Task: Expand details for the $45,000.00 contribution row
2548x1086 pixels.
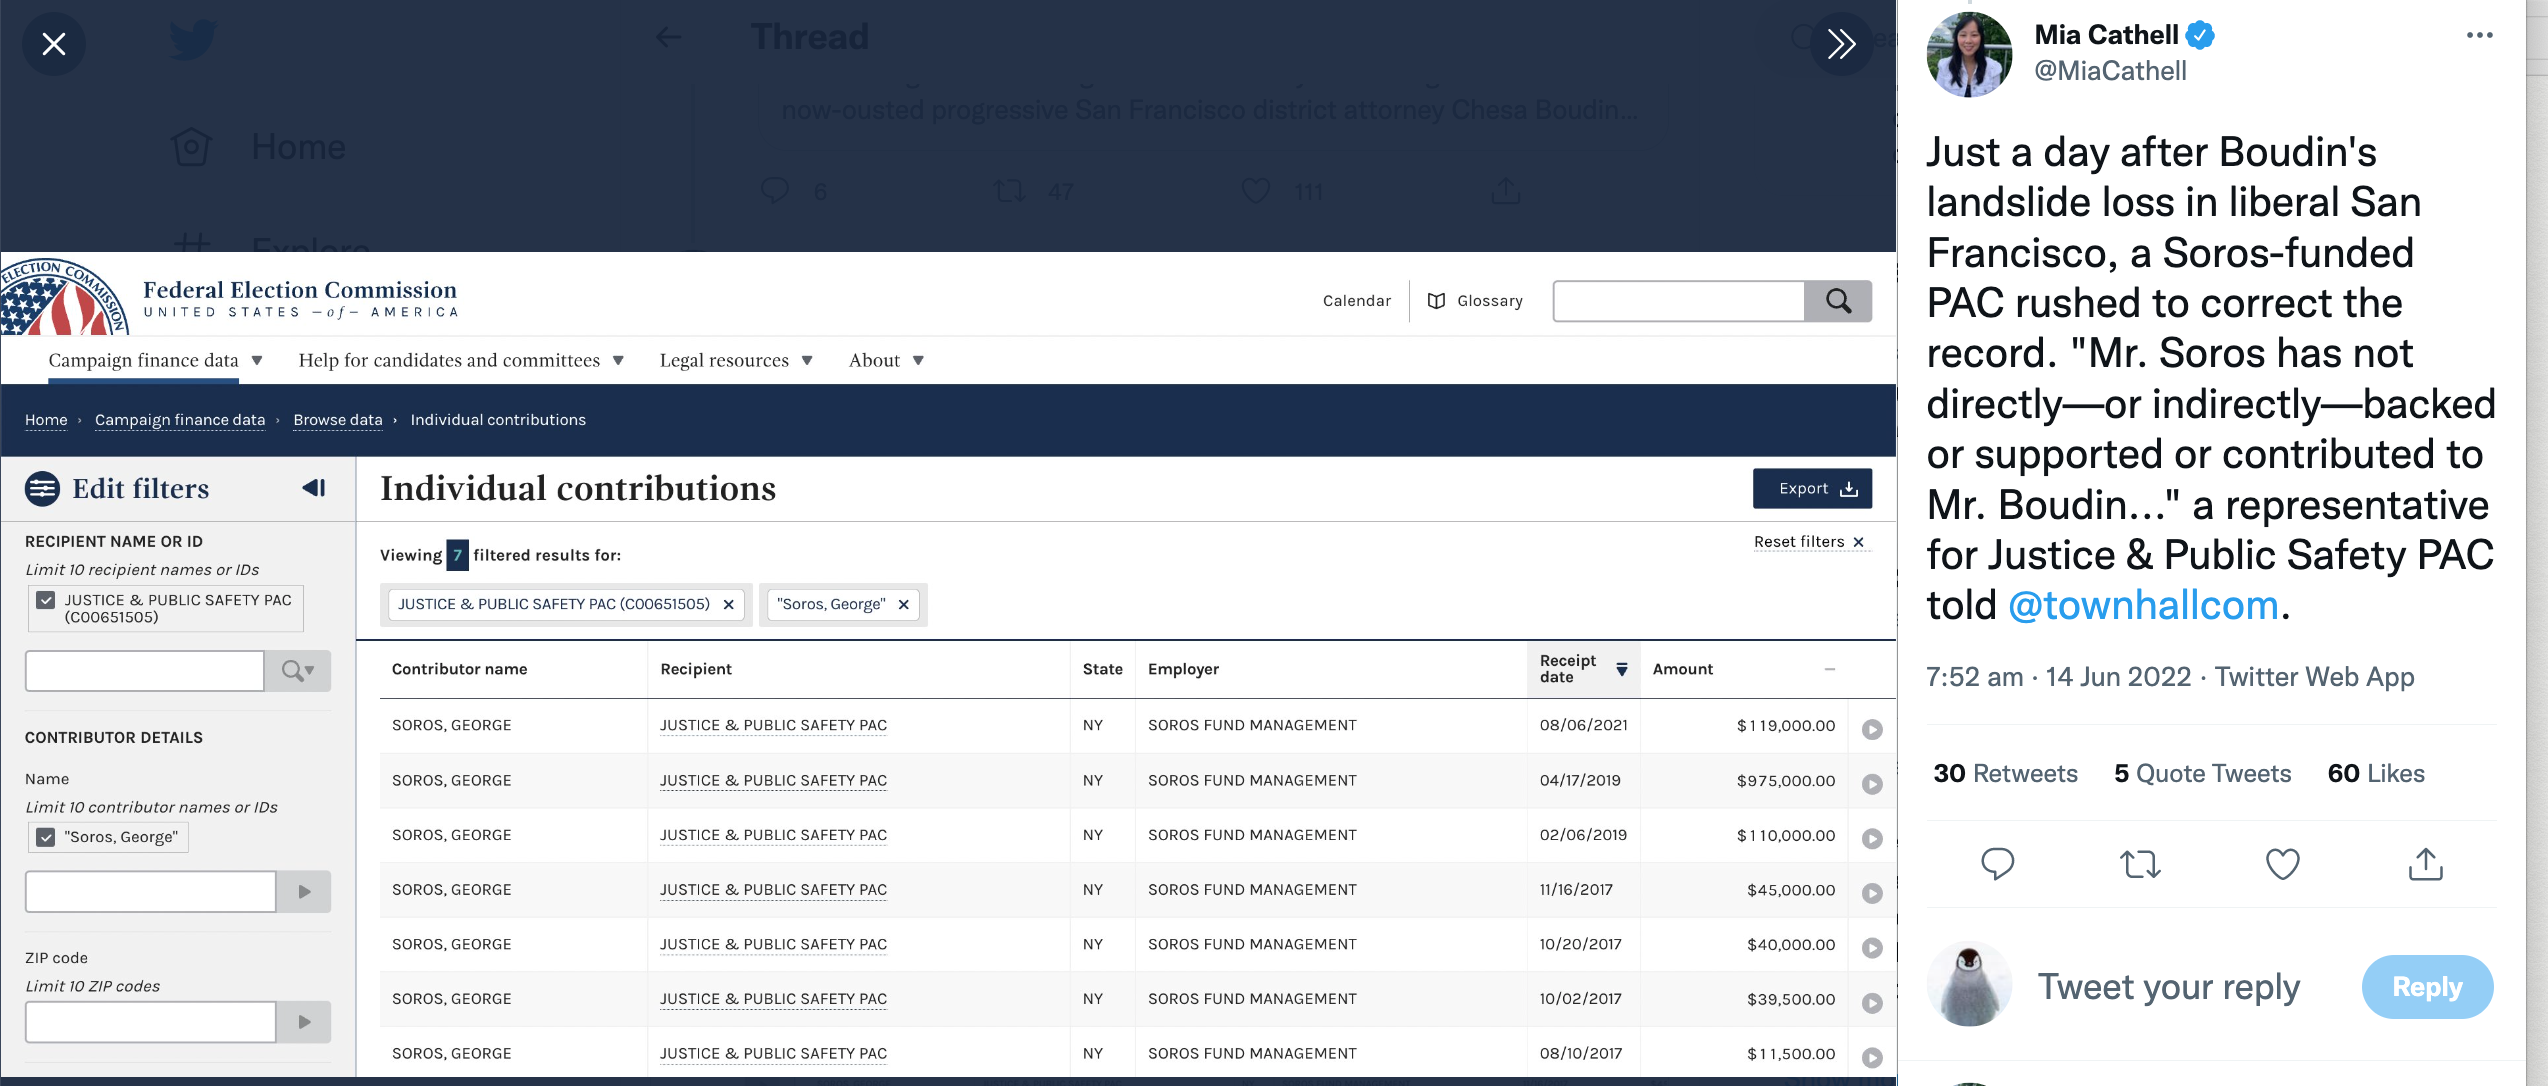Action: click(1872, 893)
